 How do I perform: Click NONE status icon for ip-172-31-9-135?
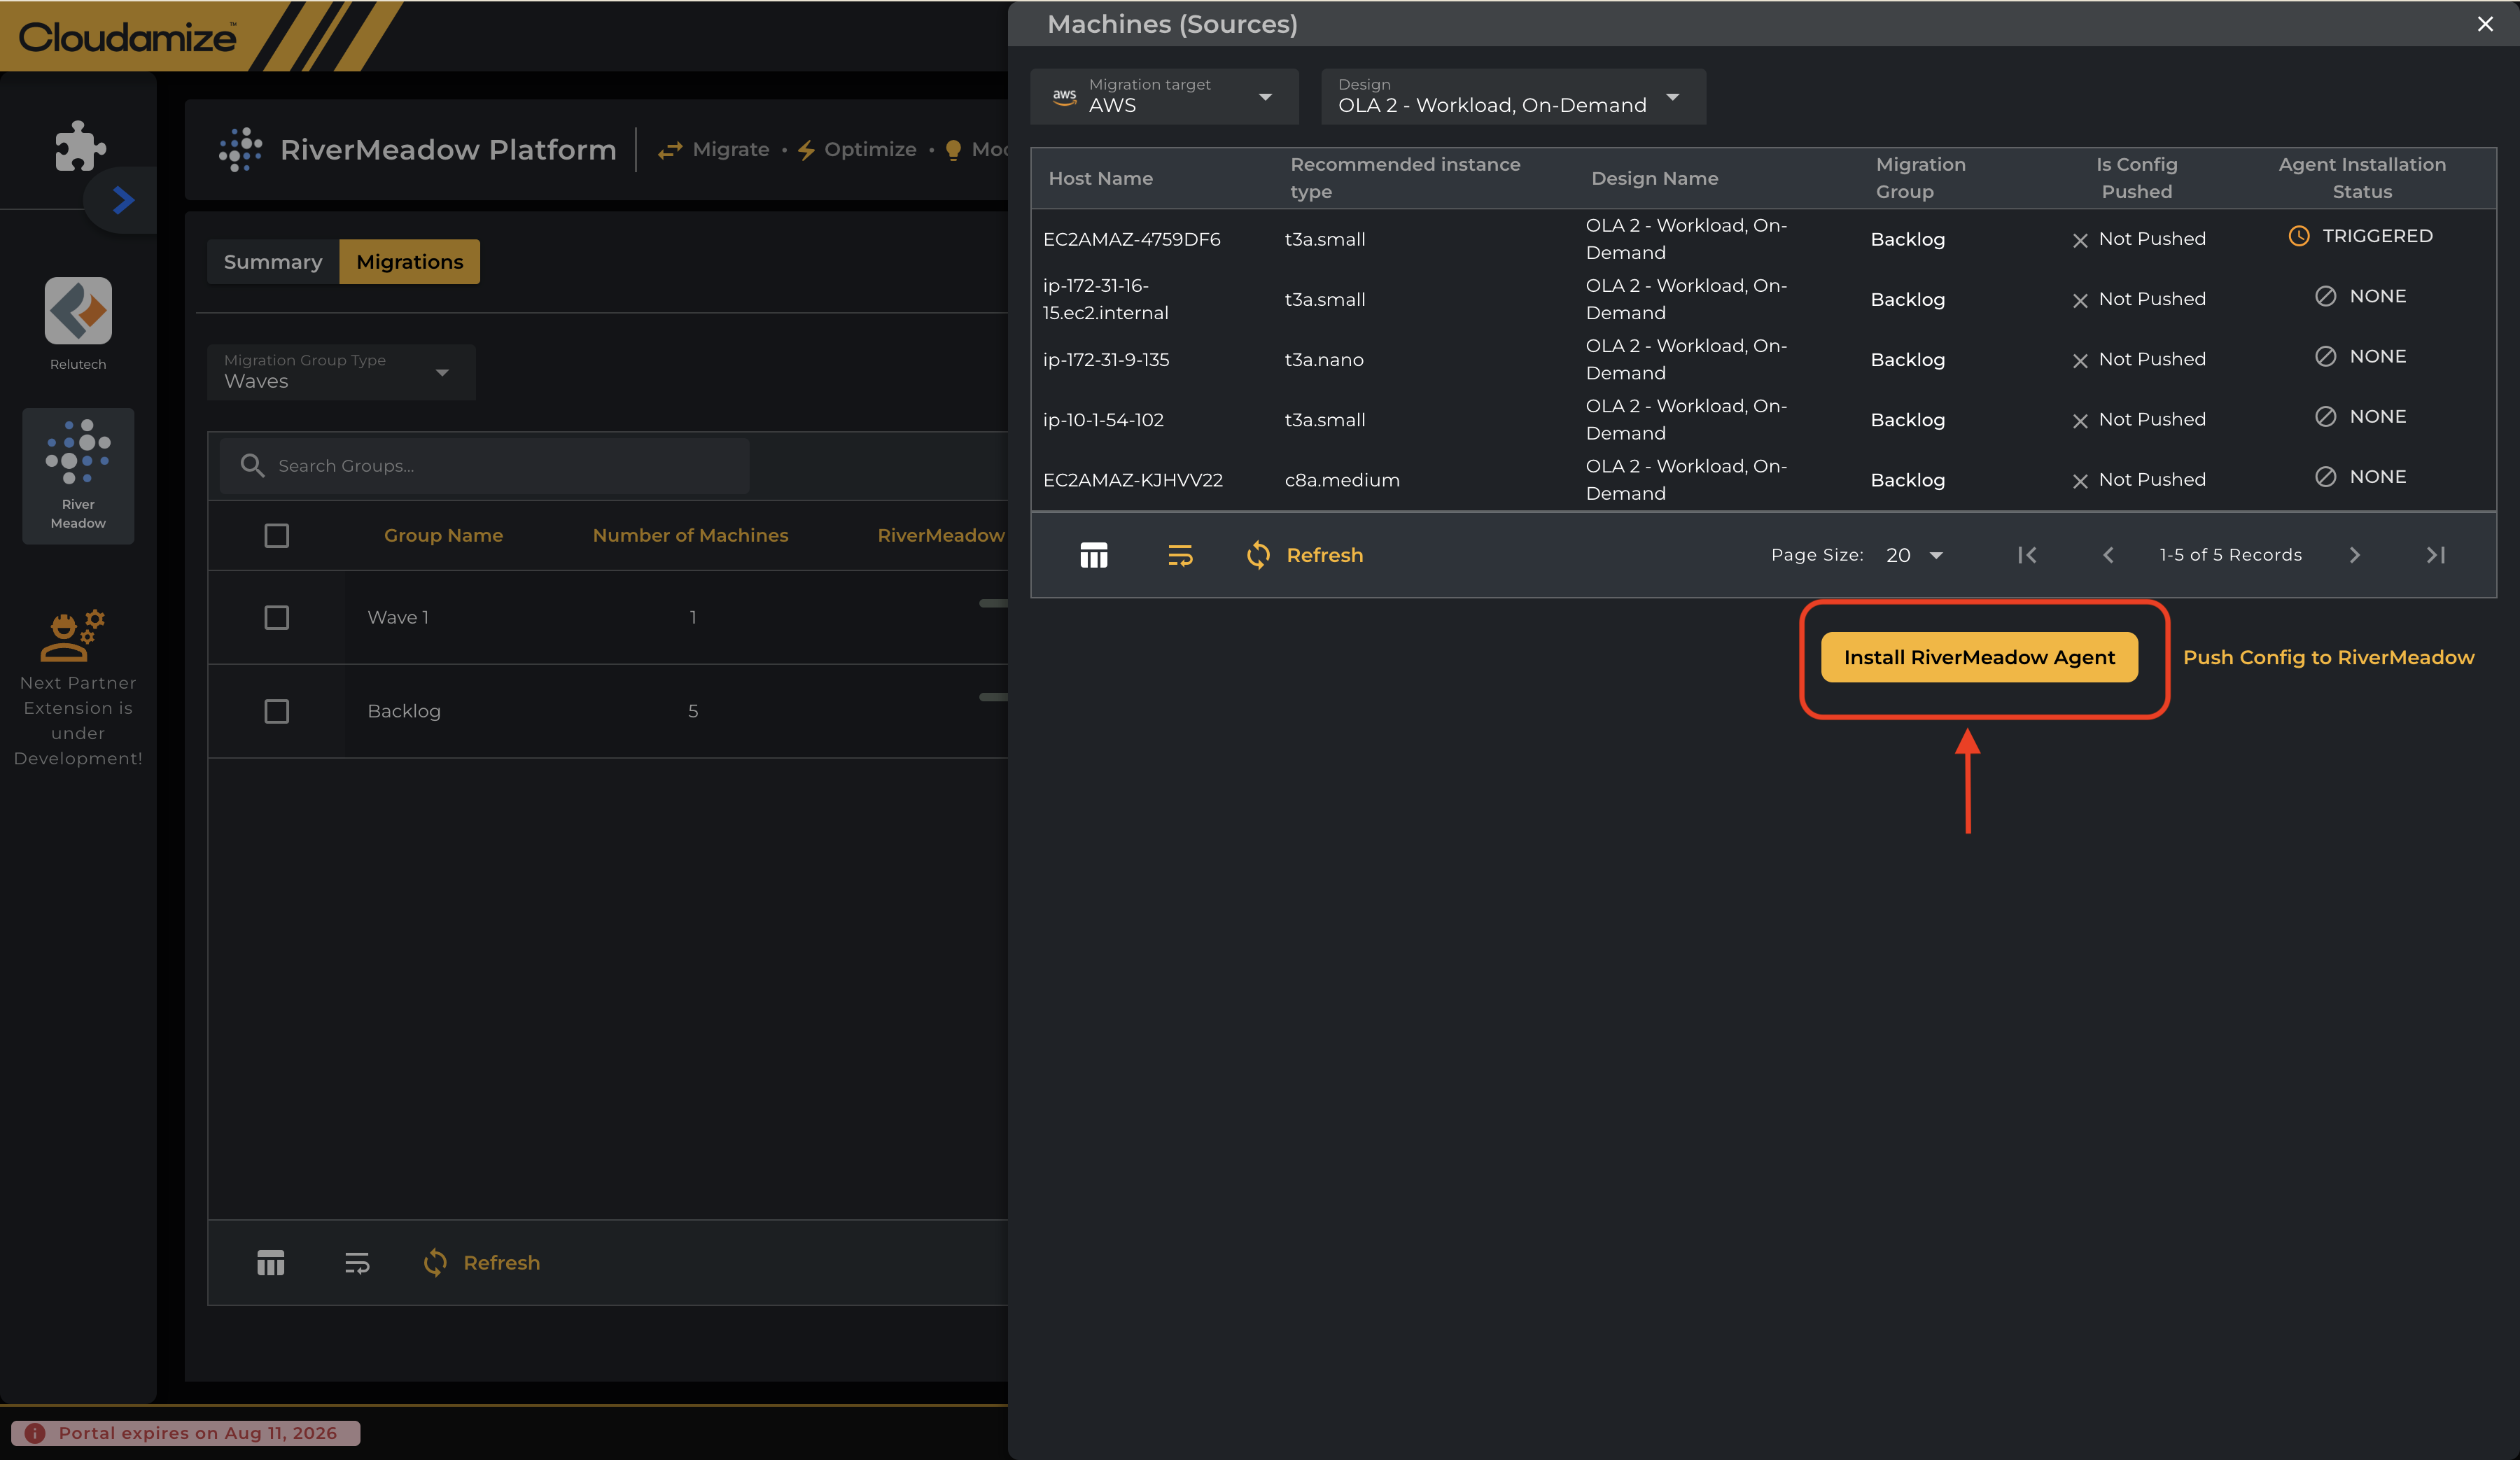pos(2326,356)
